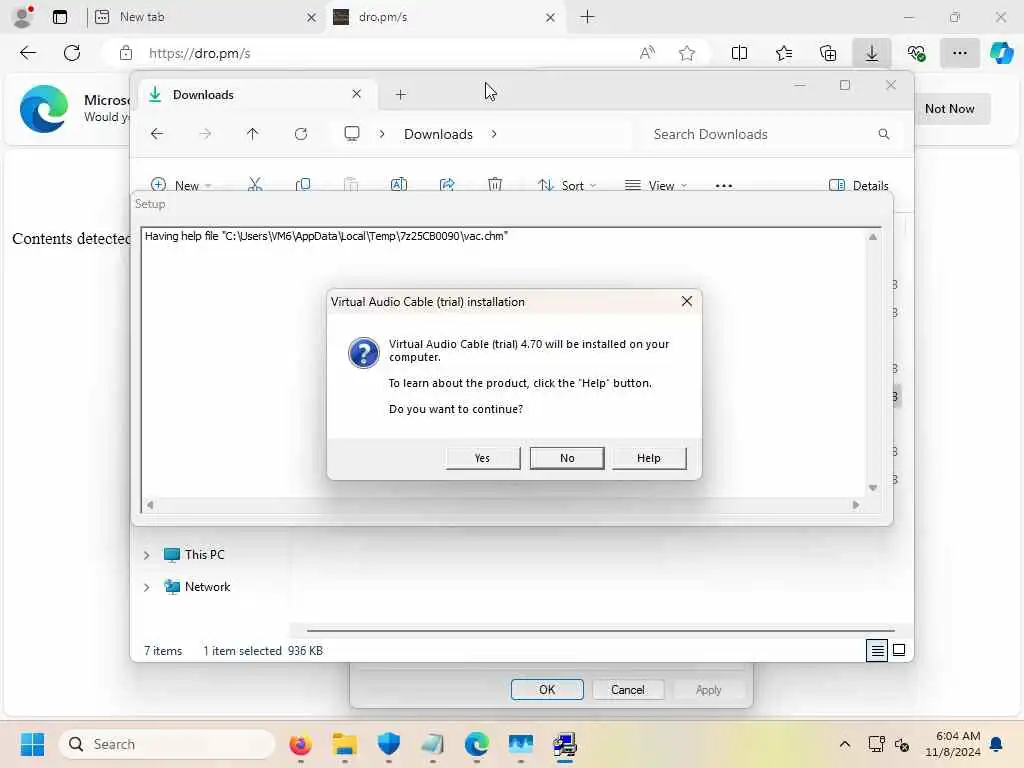Go forward in File Explorer navigation

pyautogui.click(x=205, y=134)
